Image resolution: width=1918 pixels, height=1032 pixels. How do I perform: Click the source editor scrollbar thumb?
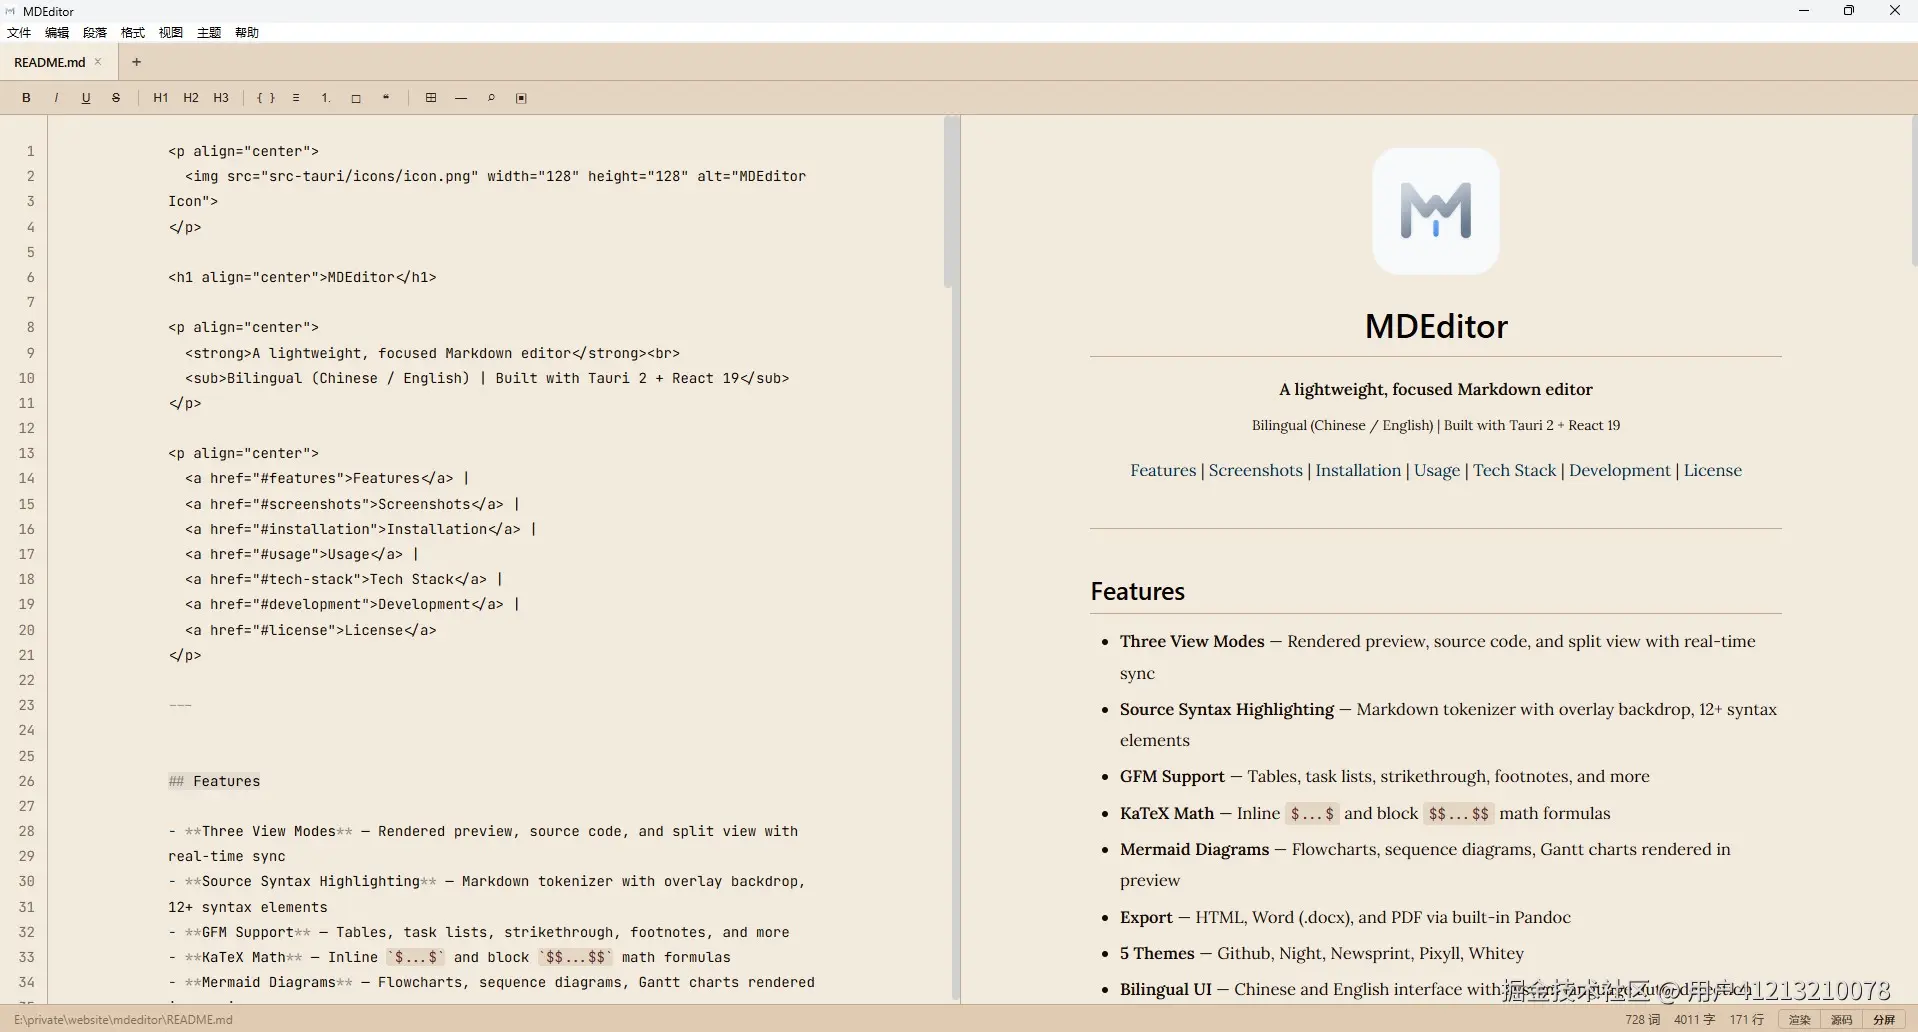[x=949, y=204]
